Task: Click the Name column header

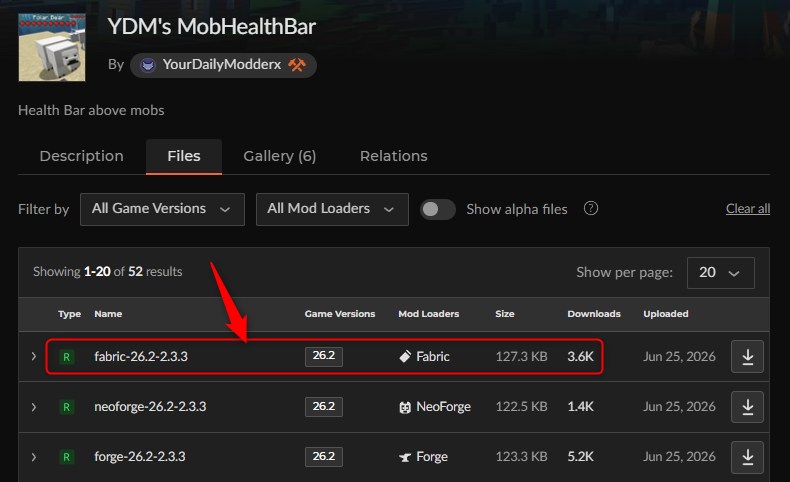Action: tap(108, 314)
